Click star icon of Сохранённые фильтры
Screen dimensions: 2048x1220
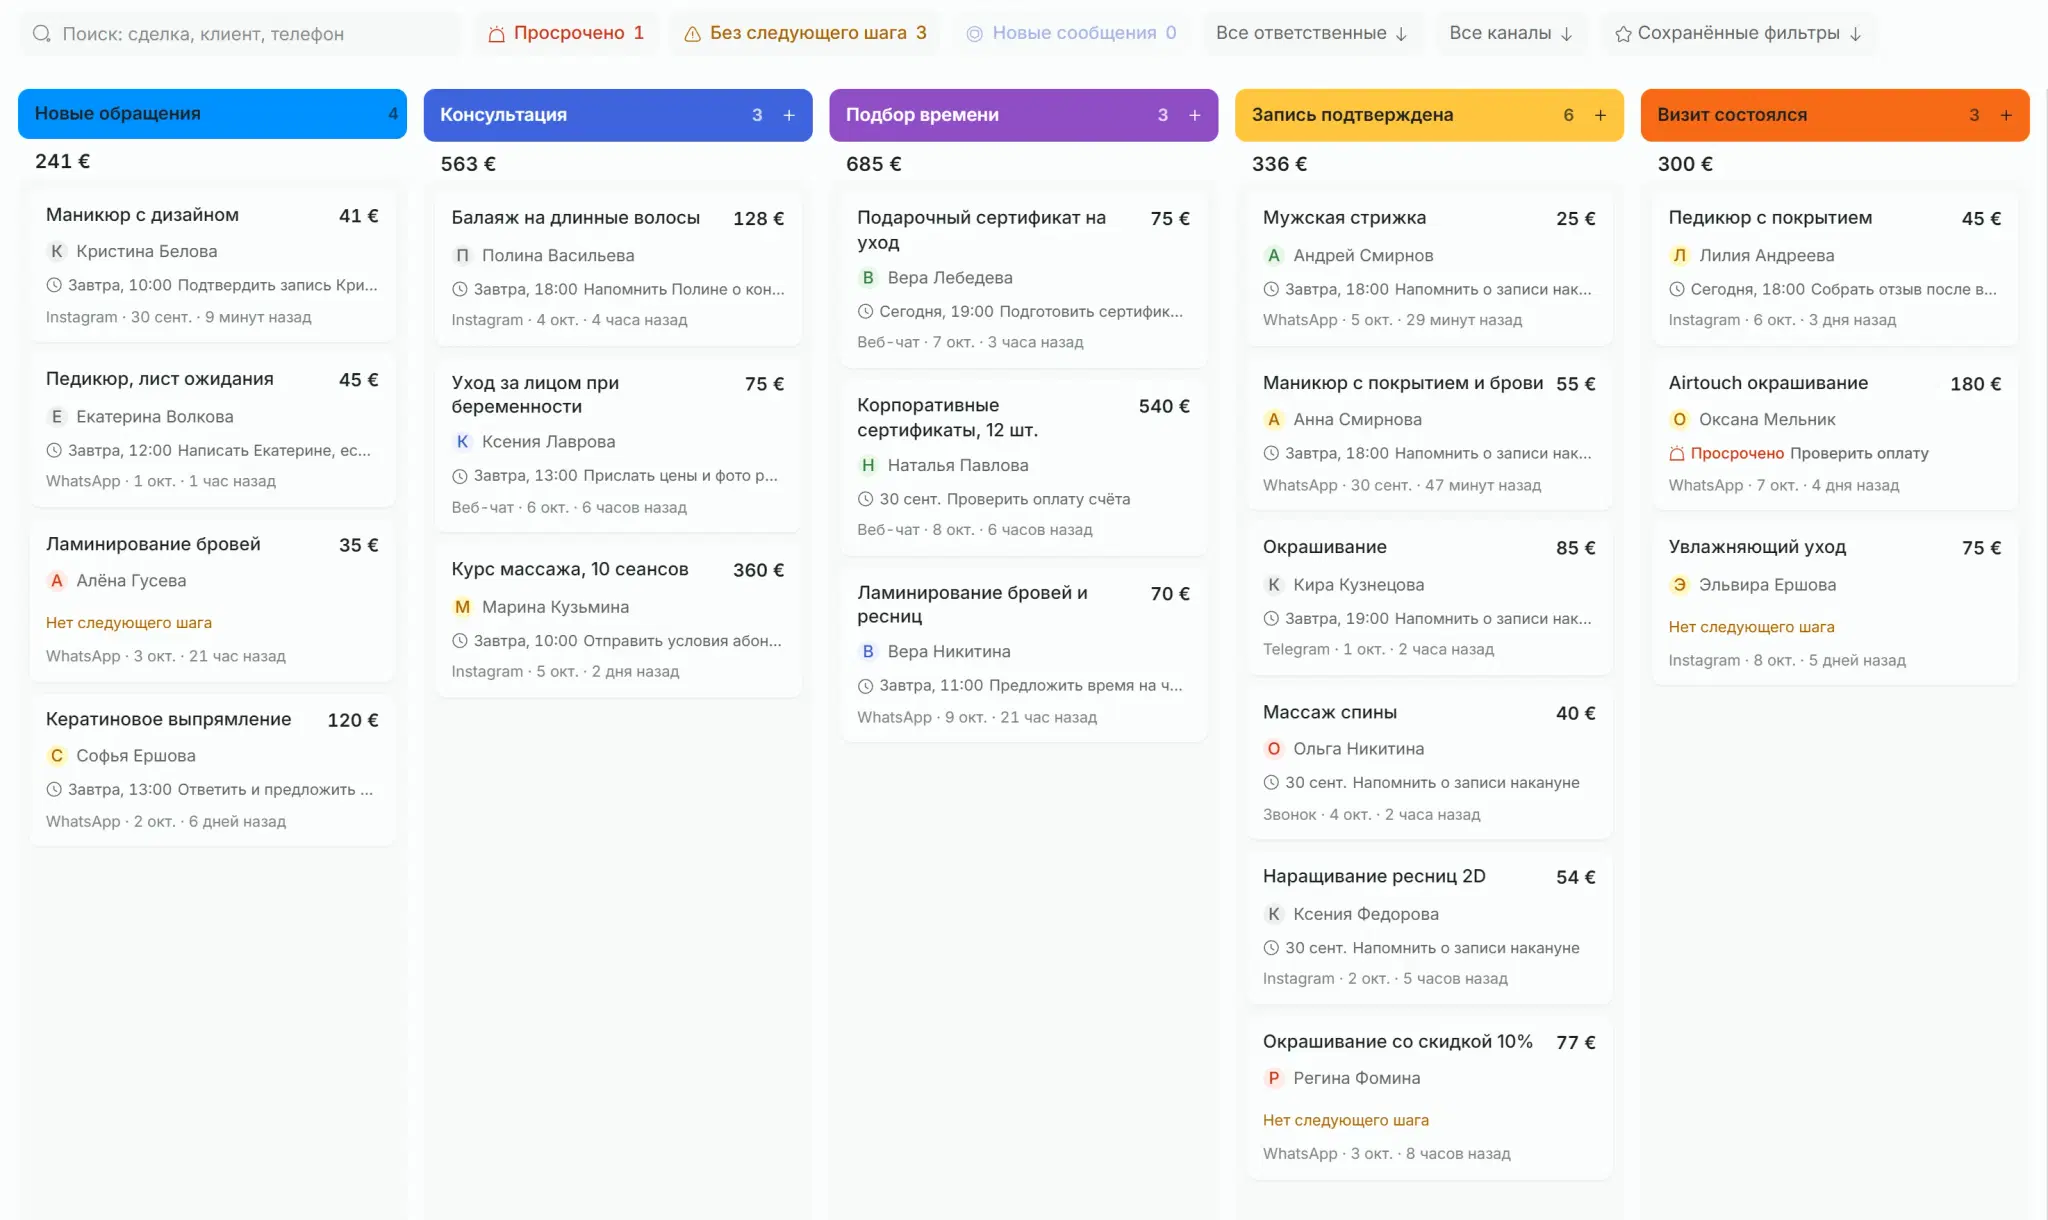[1623, 34]
